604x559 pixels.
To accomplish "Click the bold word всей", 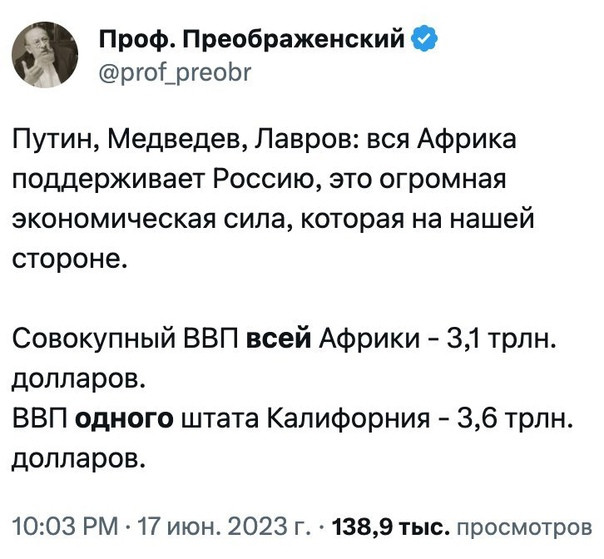I will click(x=278, y=339).
